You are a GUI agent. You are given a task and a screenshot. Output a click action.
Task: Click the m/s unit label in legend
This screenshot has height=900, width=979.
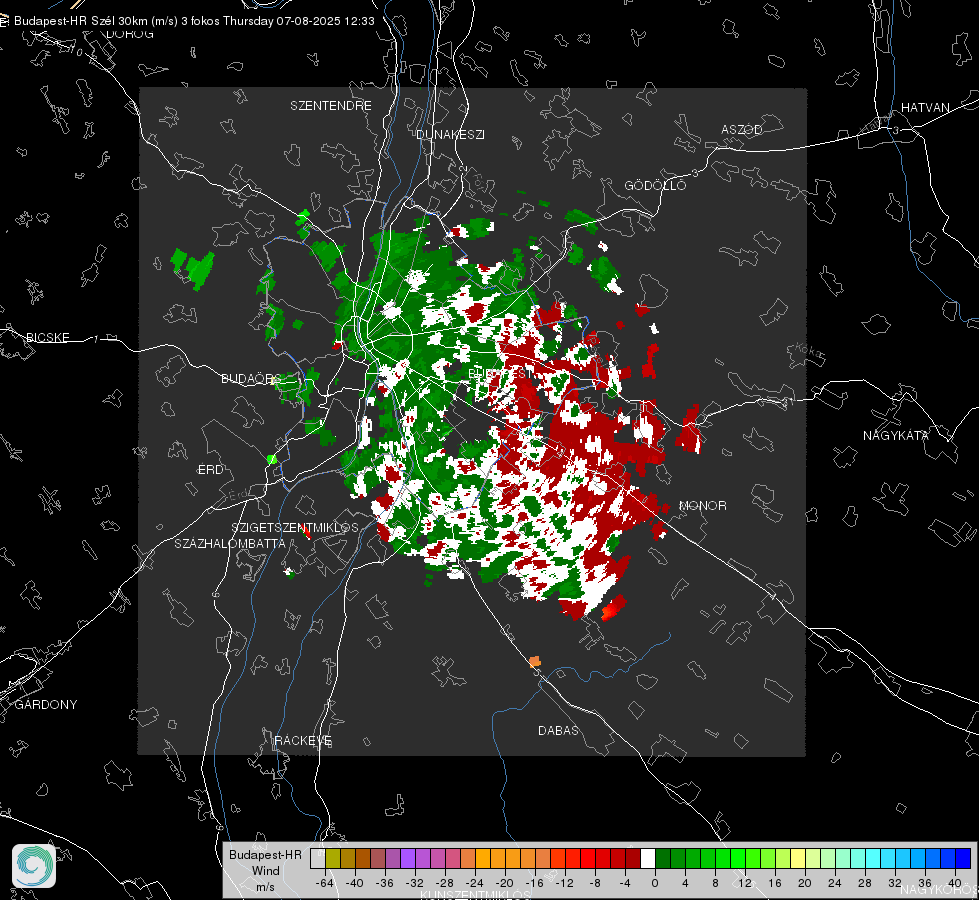[265, 887]
